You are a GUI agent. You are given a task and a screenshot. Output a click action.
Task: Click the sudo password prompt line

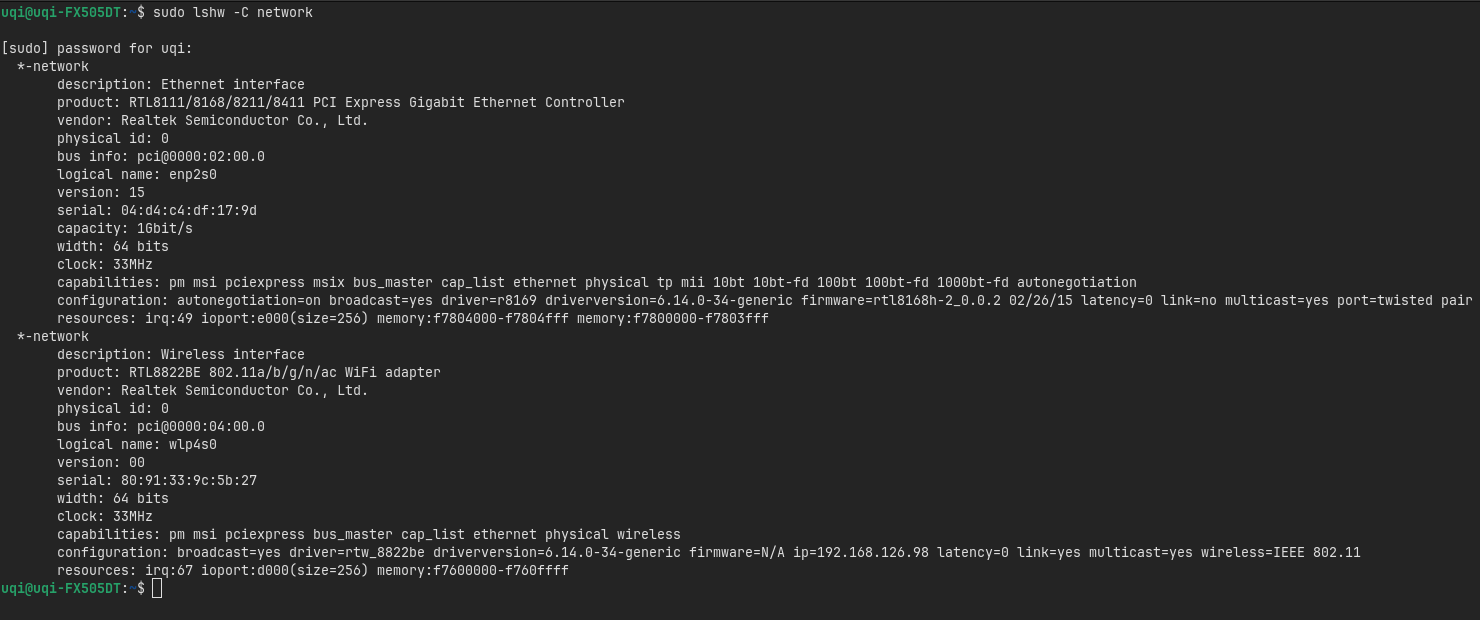point(97,48)
